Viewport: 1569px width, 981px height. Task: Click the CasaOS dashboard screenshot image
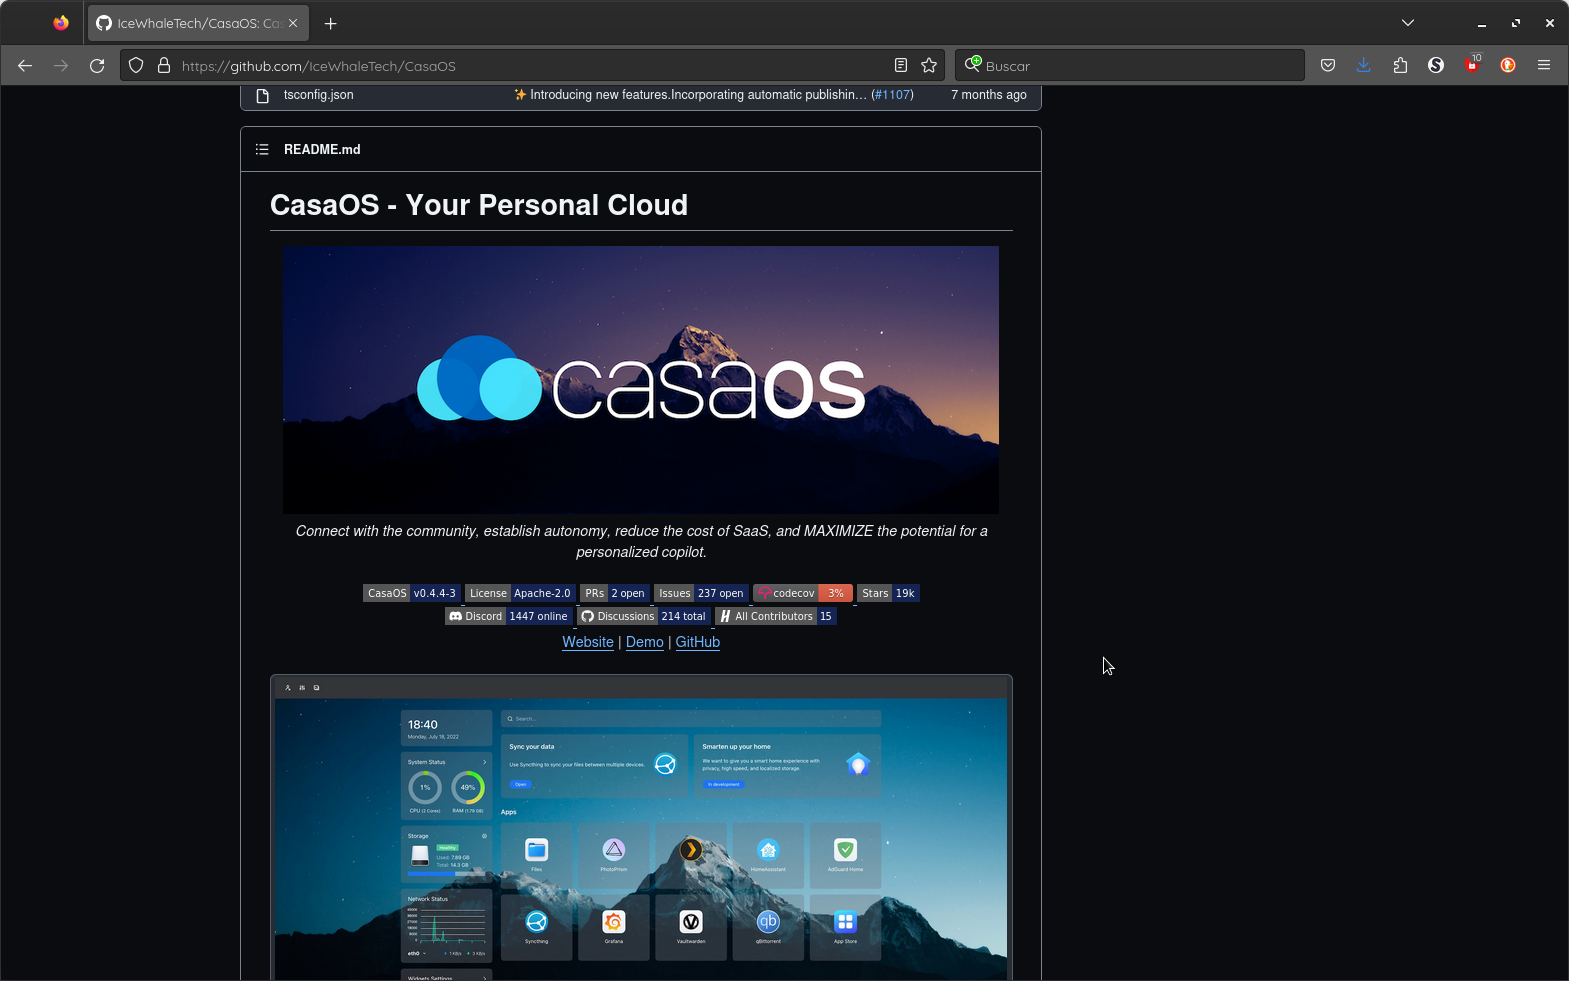tap(641, 828)
